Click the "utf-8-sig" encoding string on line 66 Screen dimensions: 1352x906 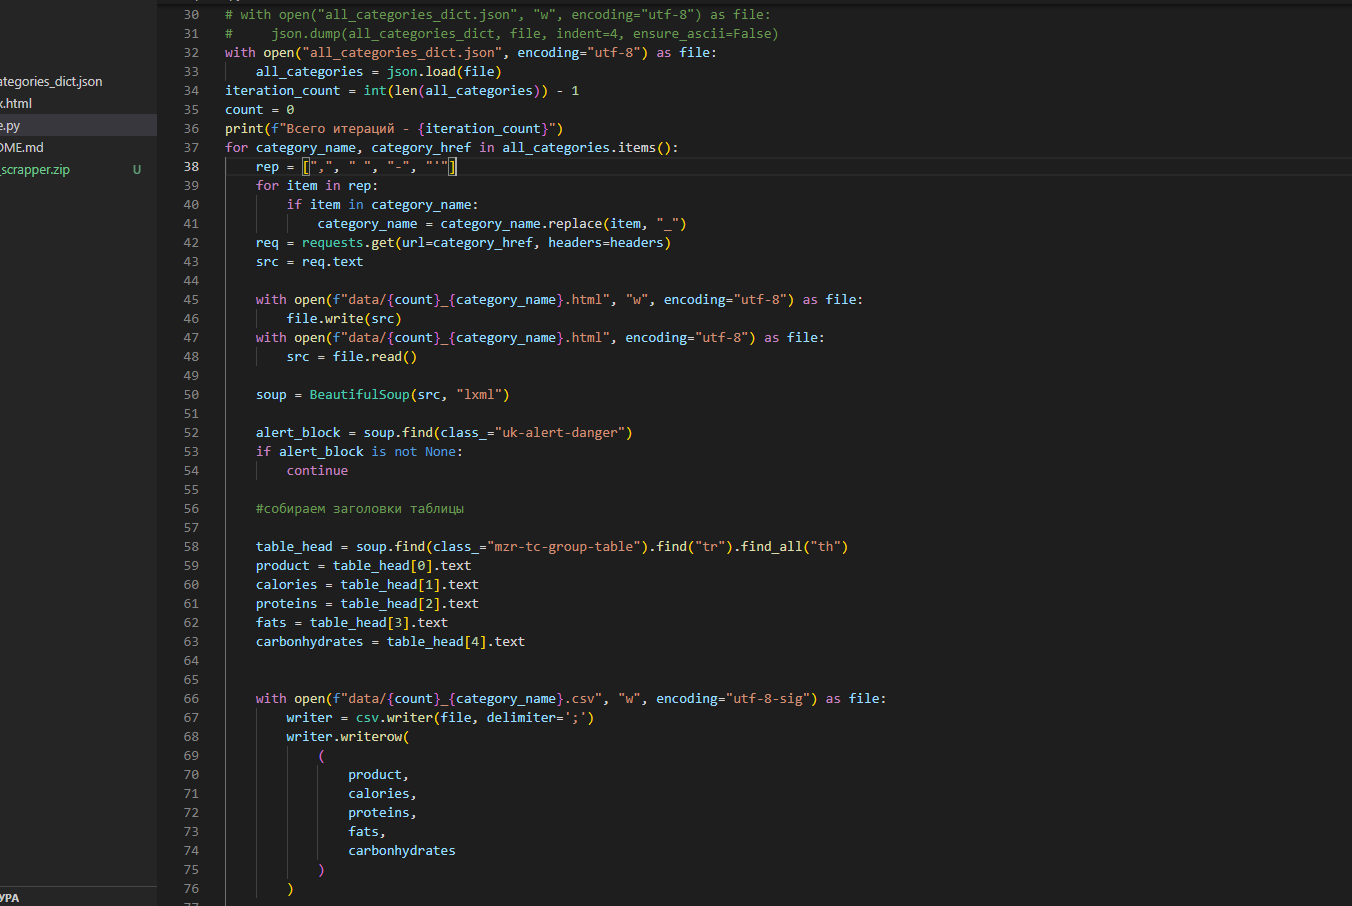tap(771, 698)
